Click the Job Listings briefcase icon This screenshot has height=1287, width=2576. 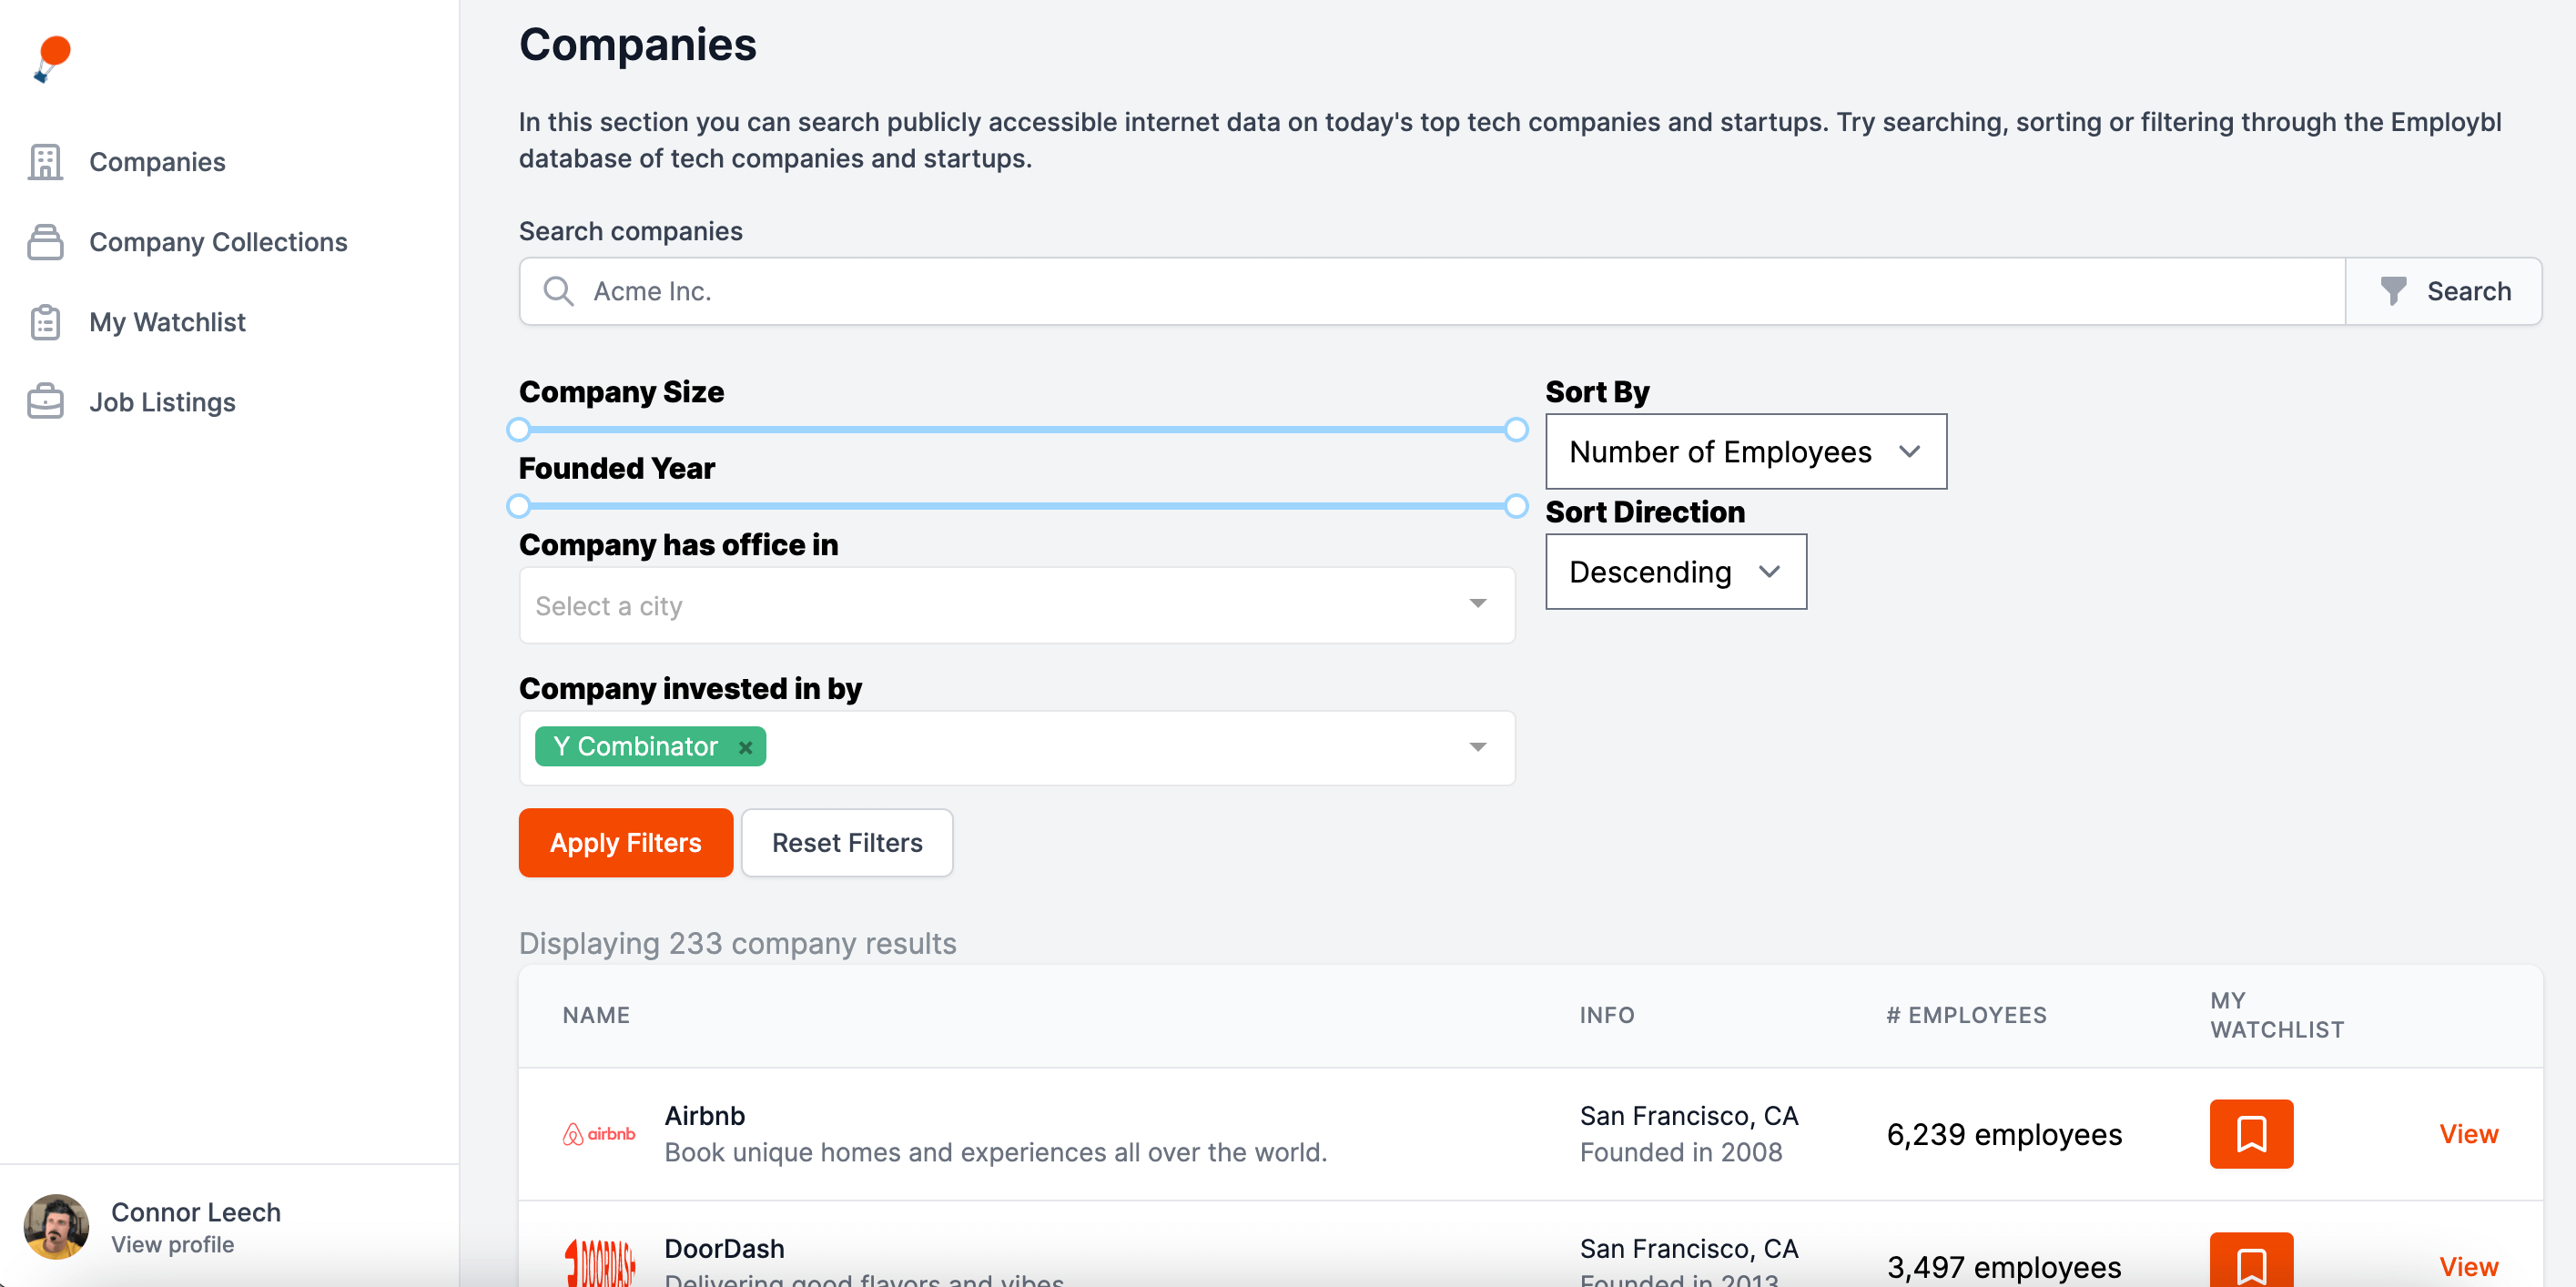tap(45, 402)
